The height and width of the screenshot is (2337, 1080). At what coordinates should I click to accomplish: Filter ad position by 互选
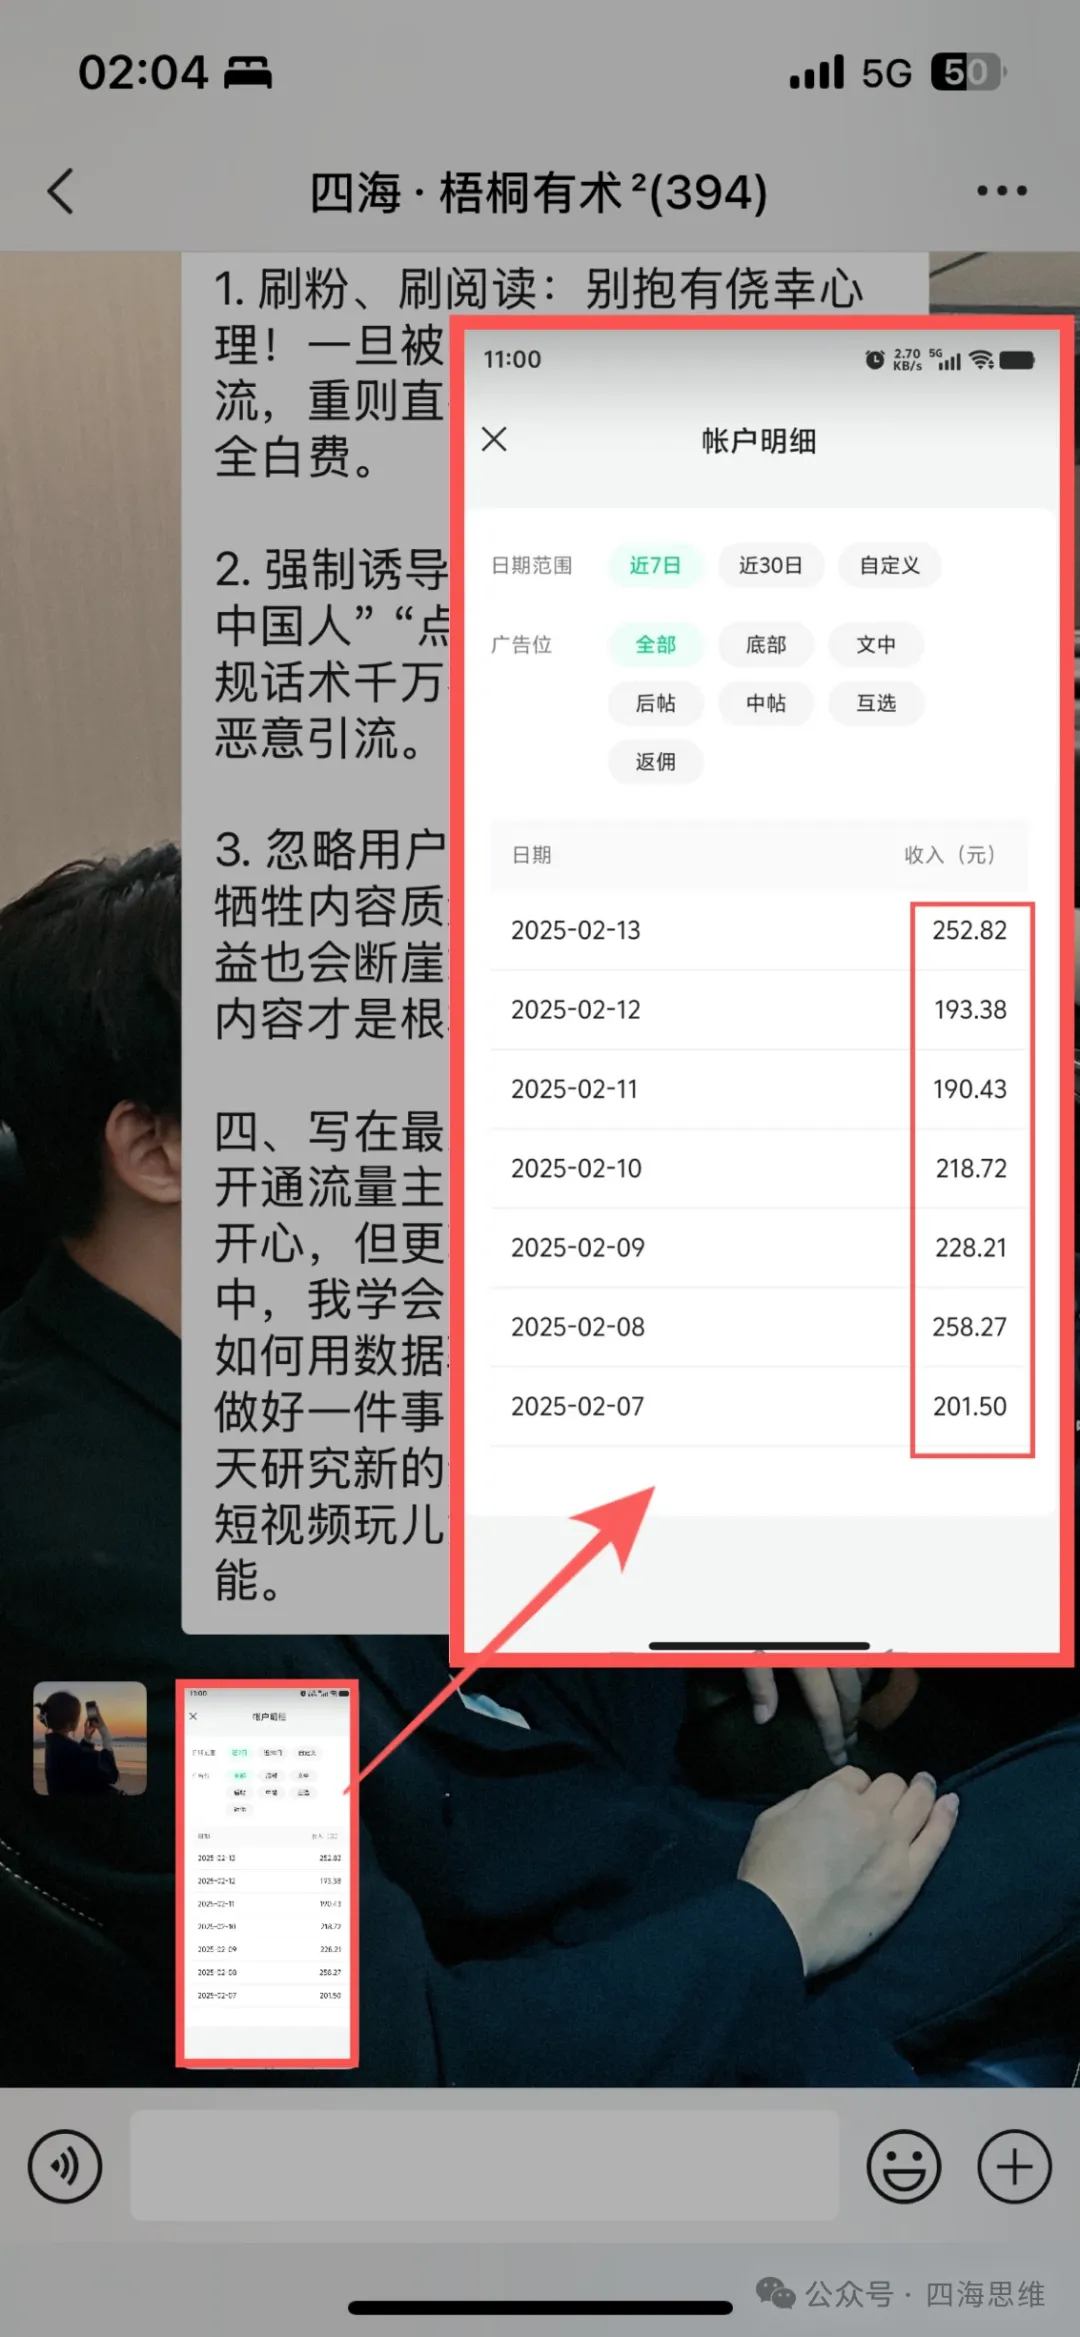tap(876, 703)
